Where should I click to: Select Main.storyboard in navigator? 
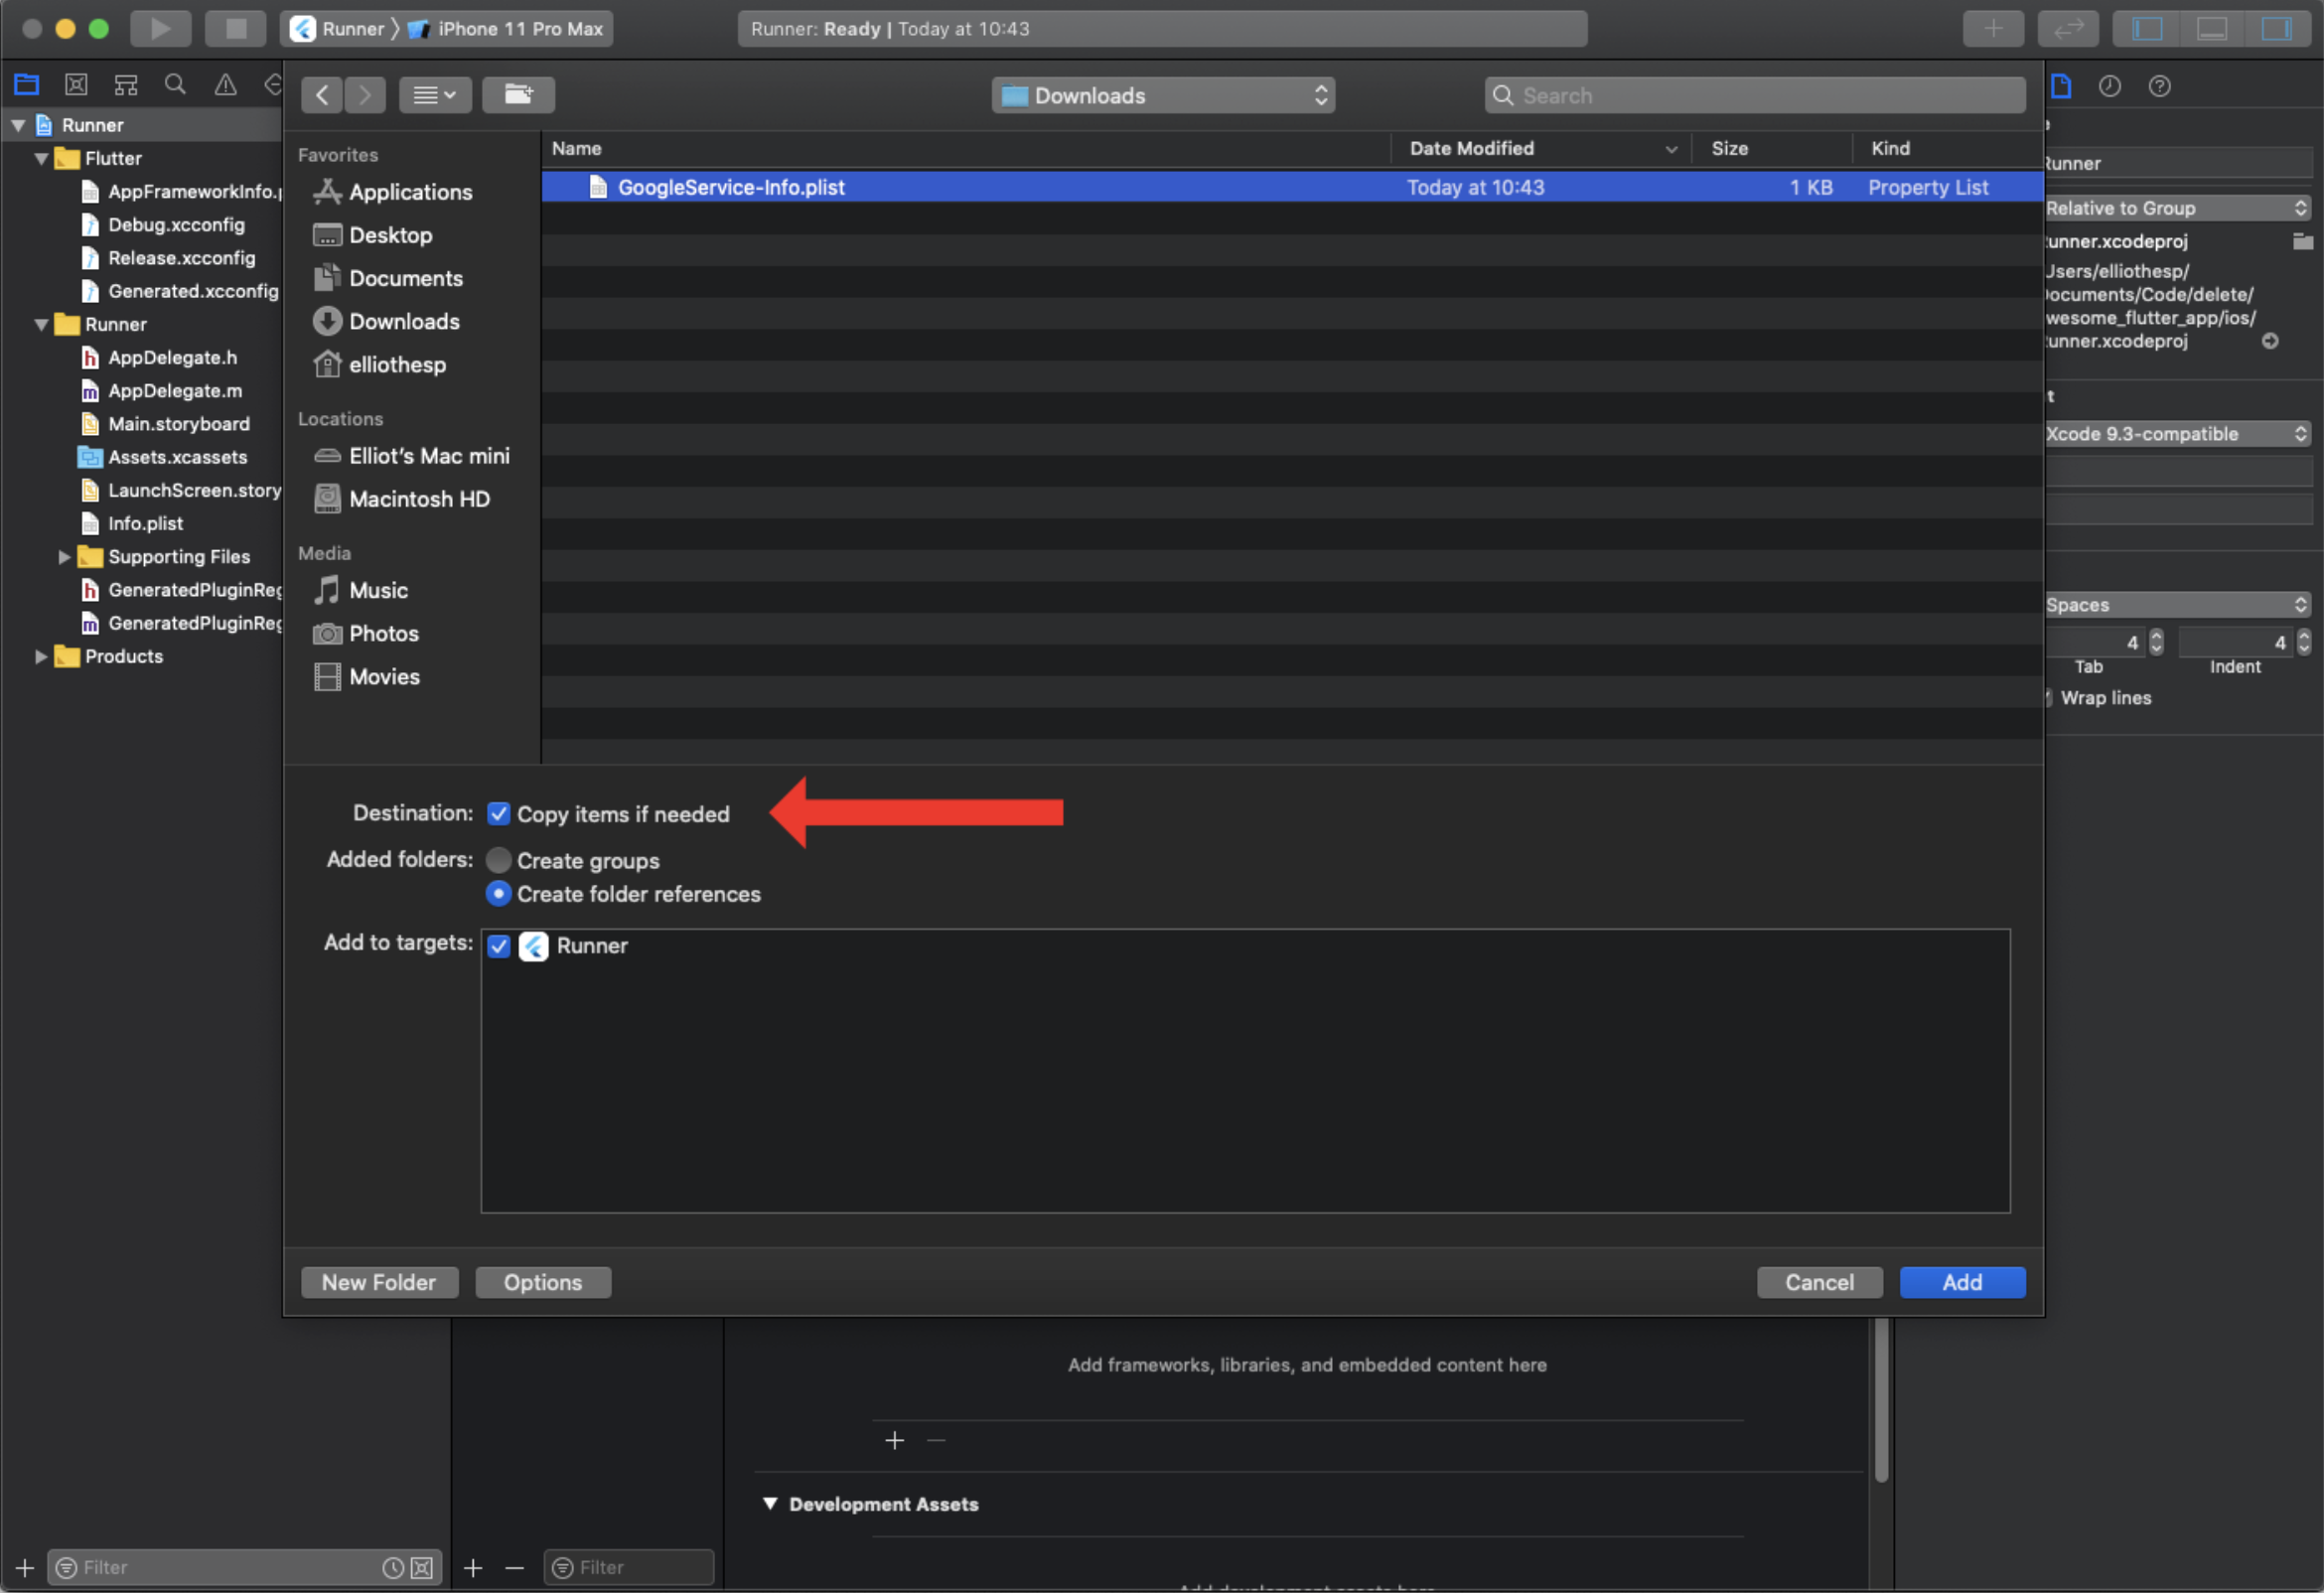164,424
